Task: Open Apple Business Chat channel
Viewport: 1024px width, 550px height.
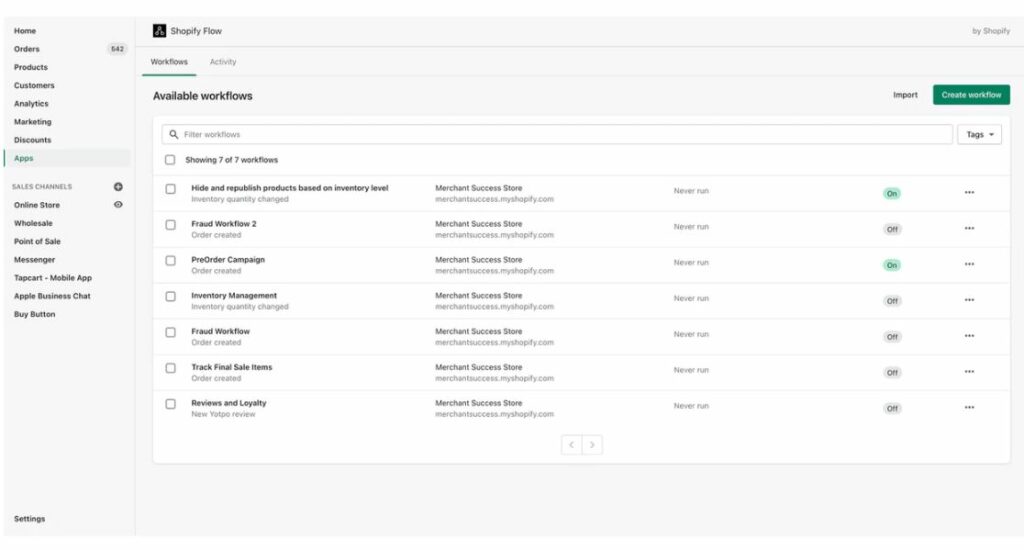Action: pos(52,297)
